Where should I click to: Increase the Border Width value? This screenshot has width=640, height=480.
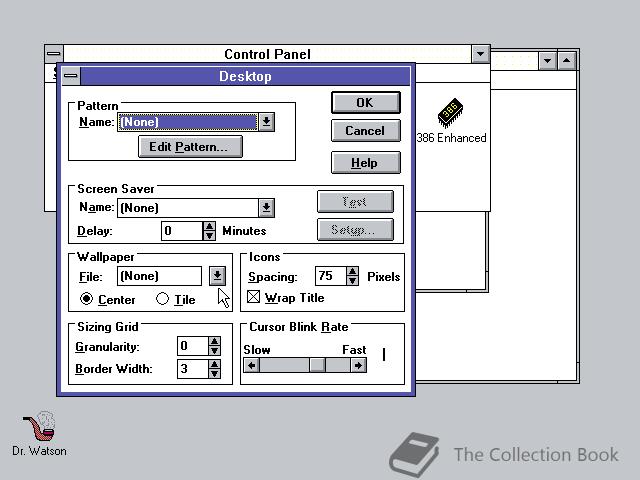(215, 364)
